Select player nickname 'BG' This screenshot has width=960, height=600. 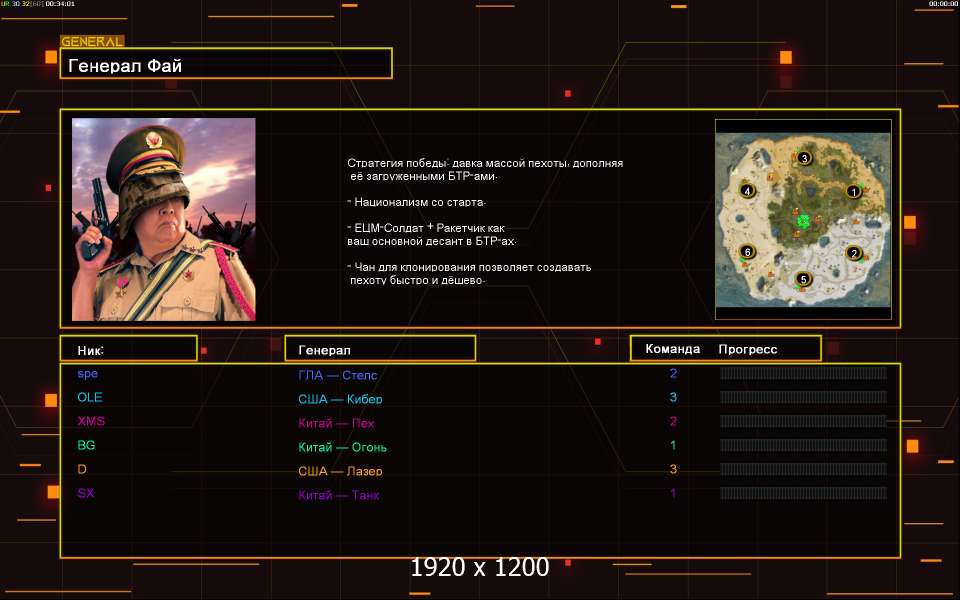(86, 445)
